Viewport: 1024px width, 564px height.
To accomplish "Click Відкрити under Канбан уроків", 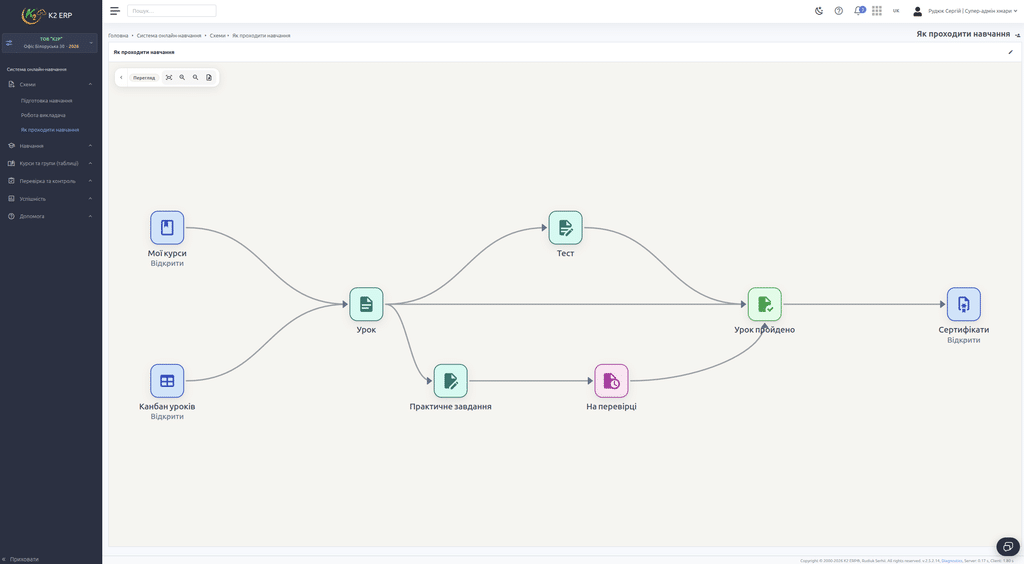I will point(167,416).
